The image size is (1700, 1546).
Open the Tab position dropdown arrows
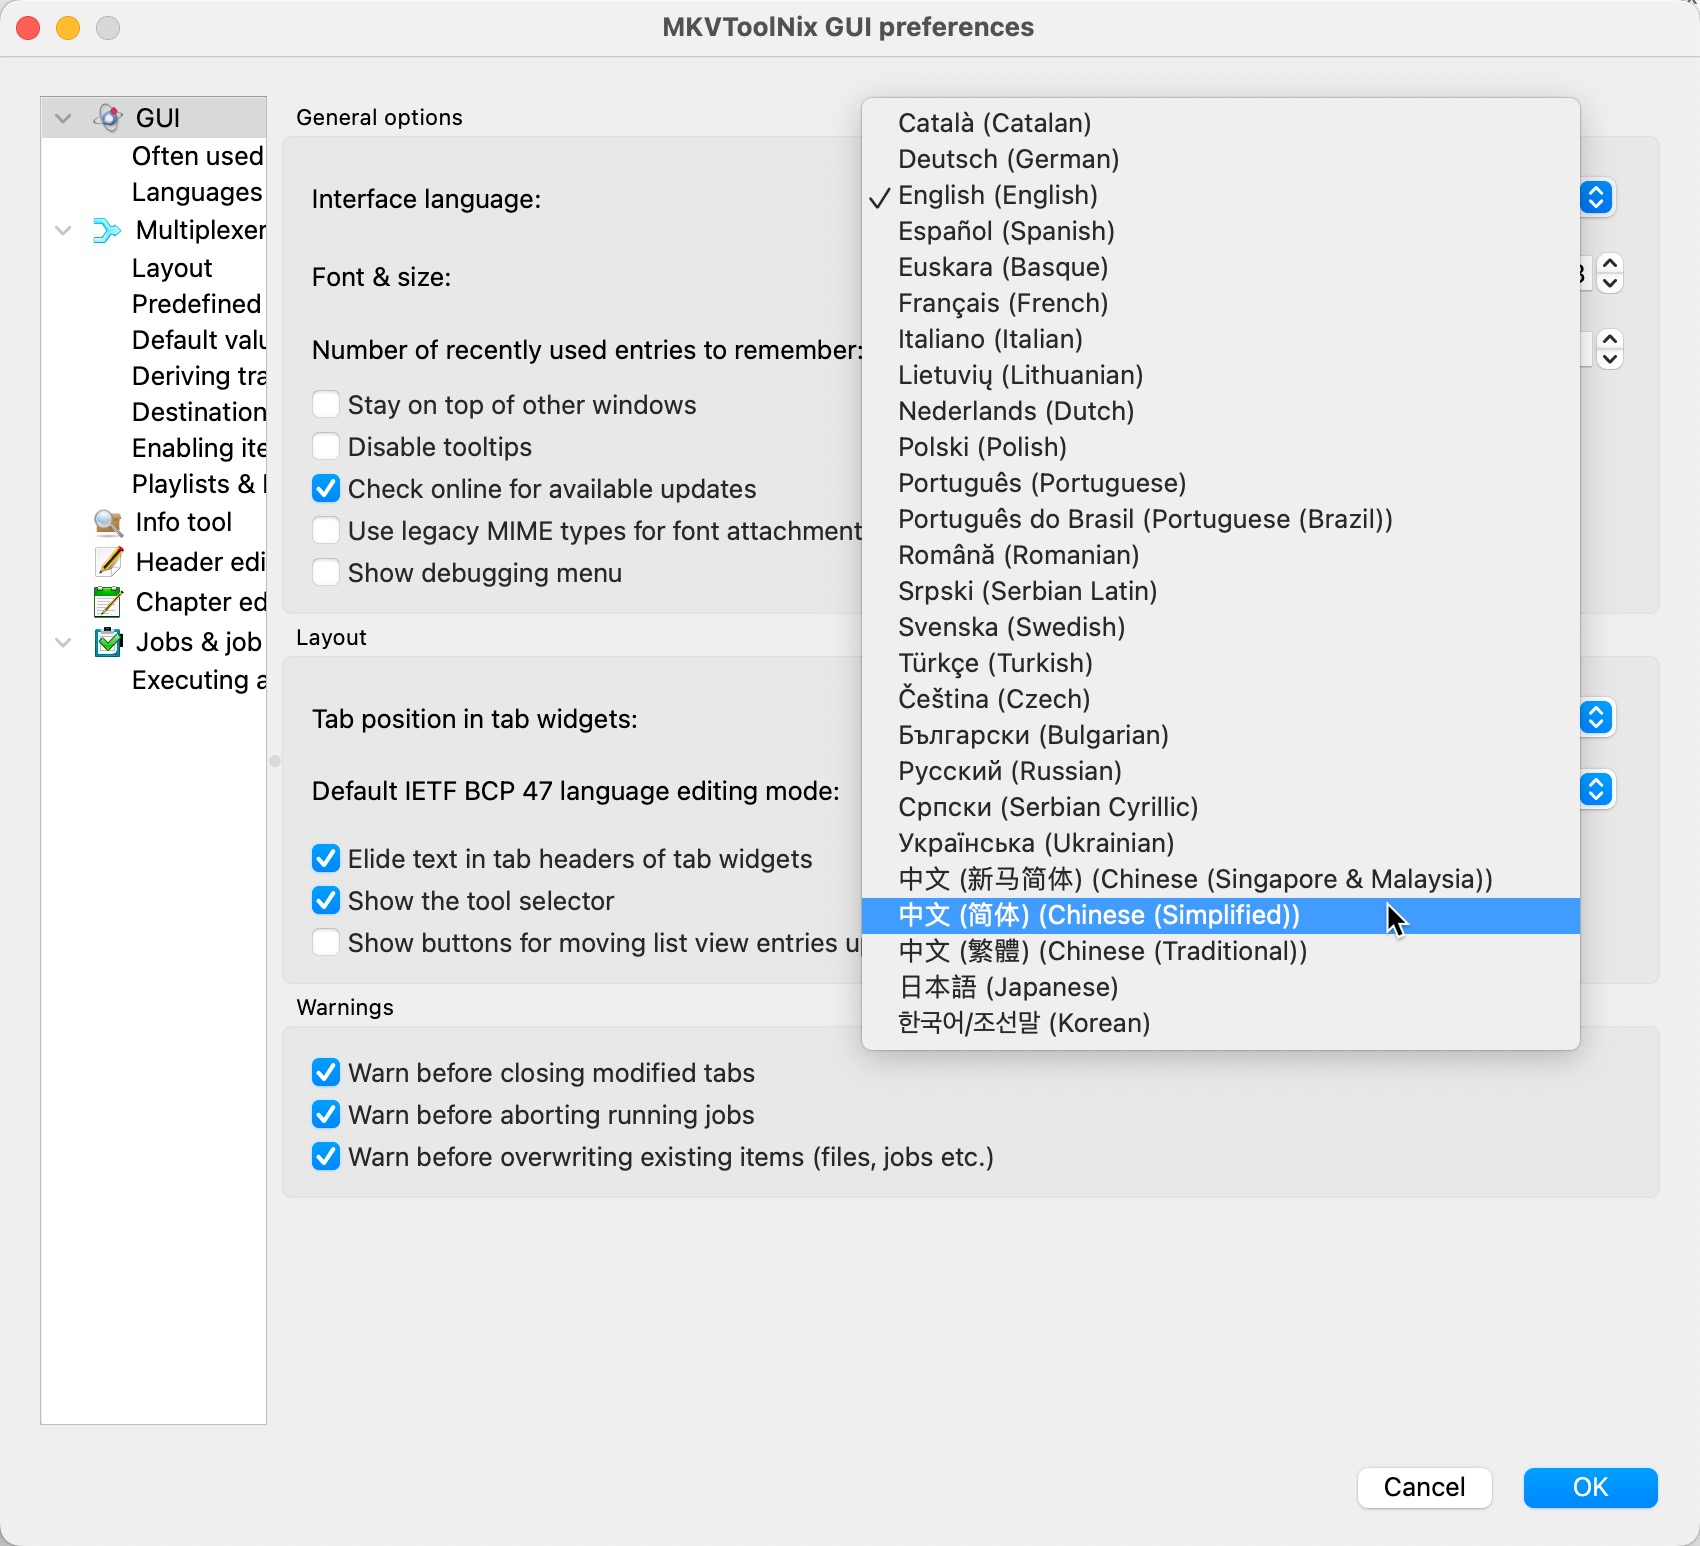(1596, 718)
